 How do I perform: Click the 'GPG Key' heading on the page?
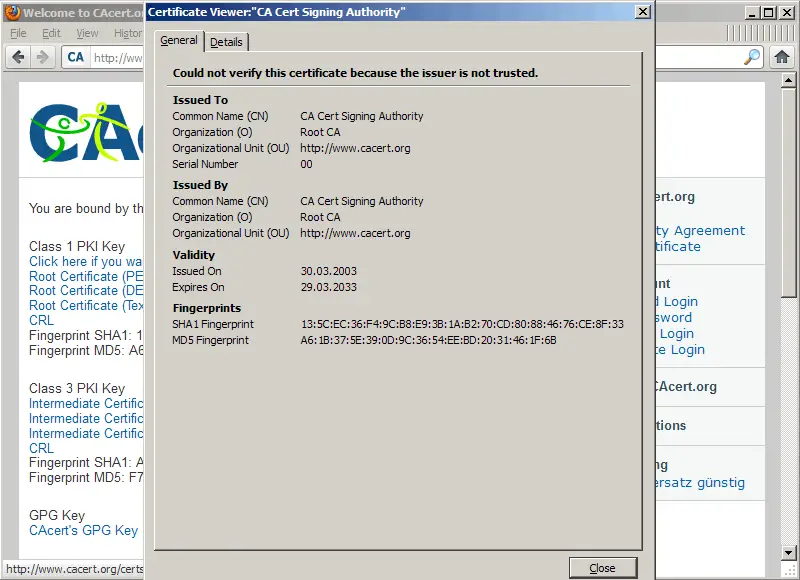point(57,515)
